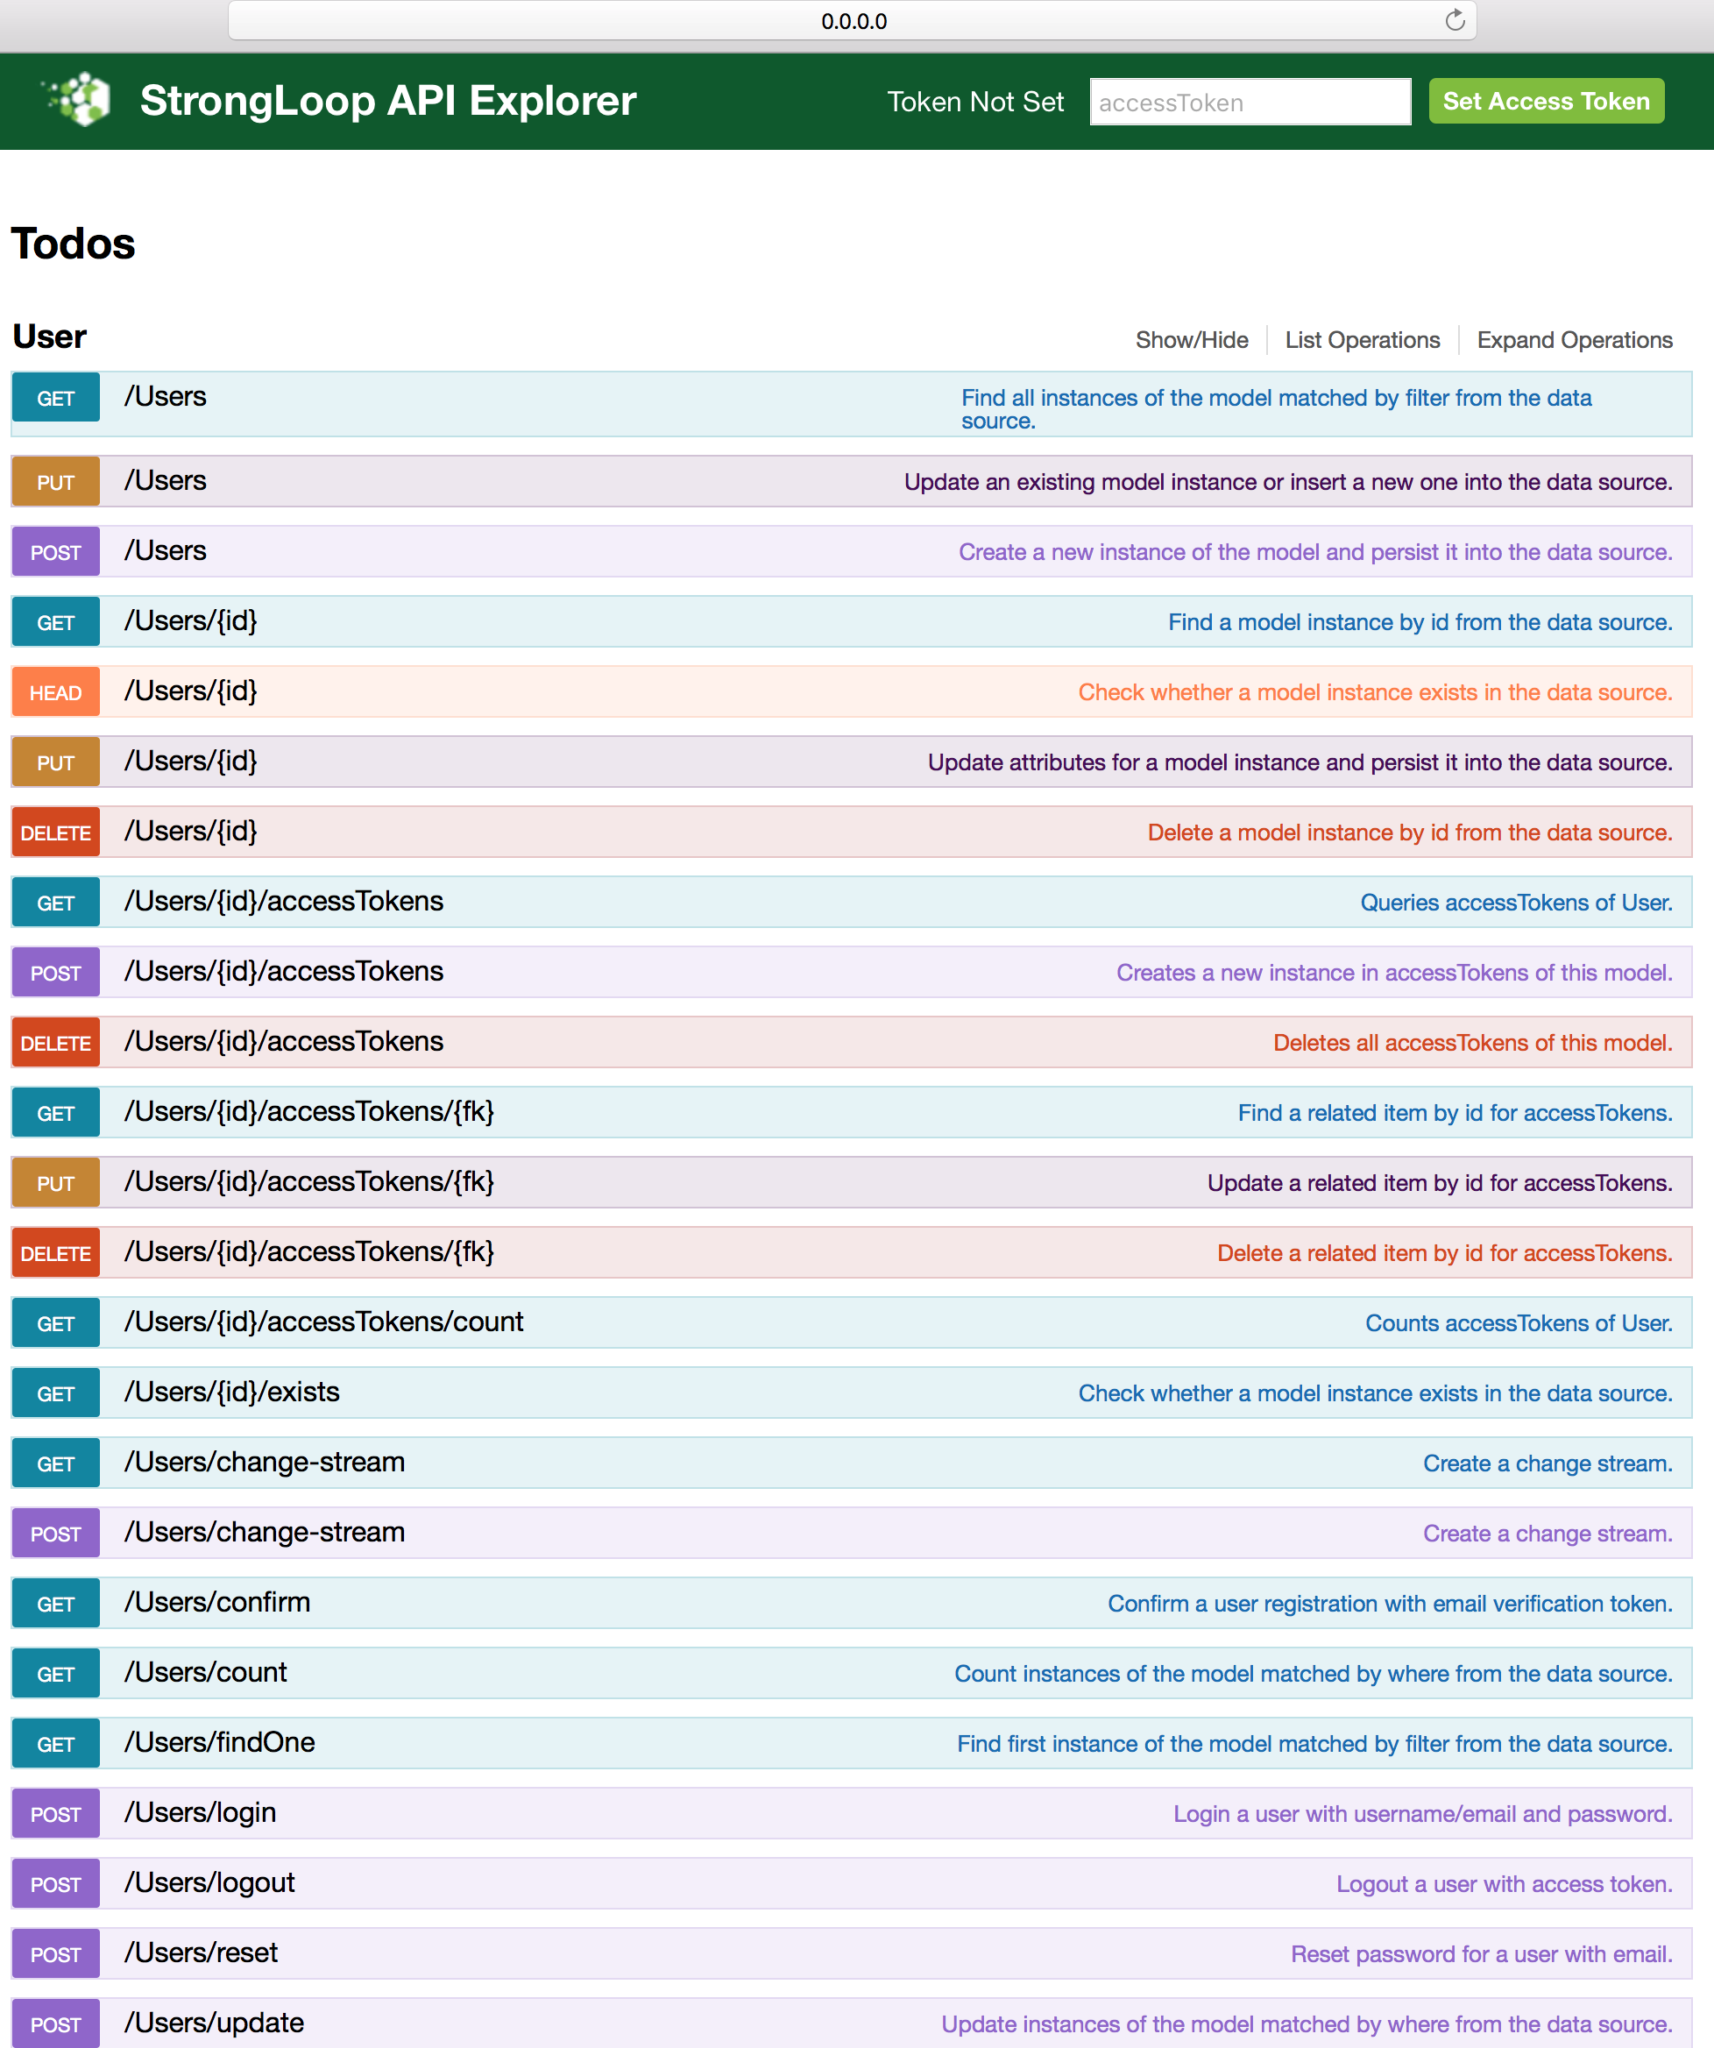Click the HEAD badge on /Users/{id}

pos(55,691)
